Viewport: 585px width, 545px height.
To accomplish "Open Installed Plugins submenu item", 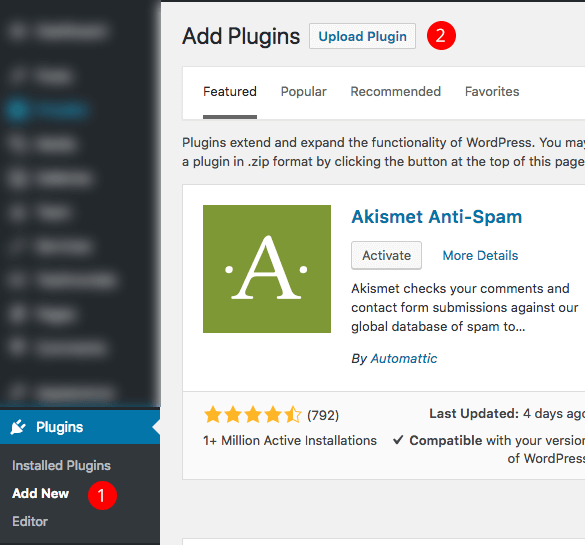I will tap(62, 466).
